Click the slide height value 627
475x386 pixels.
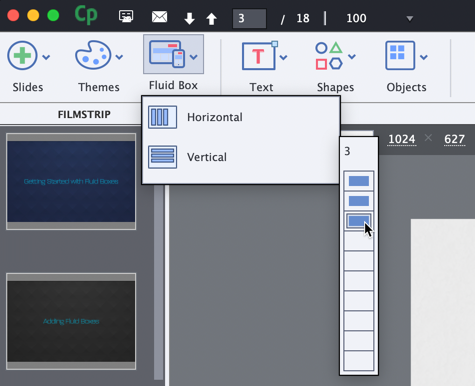point(454,139)
